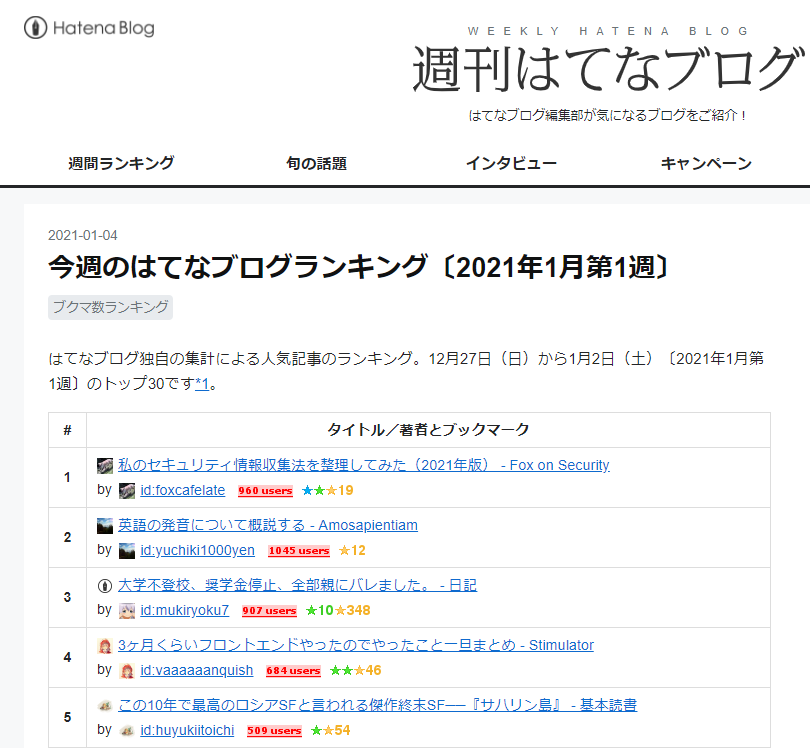This screenshot has width=810, height=748.
Task: Click the ブクマ数ランキング category tag
Action: [x=111, y=307]
